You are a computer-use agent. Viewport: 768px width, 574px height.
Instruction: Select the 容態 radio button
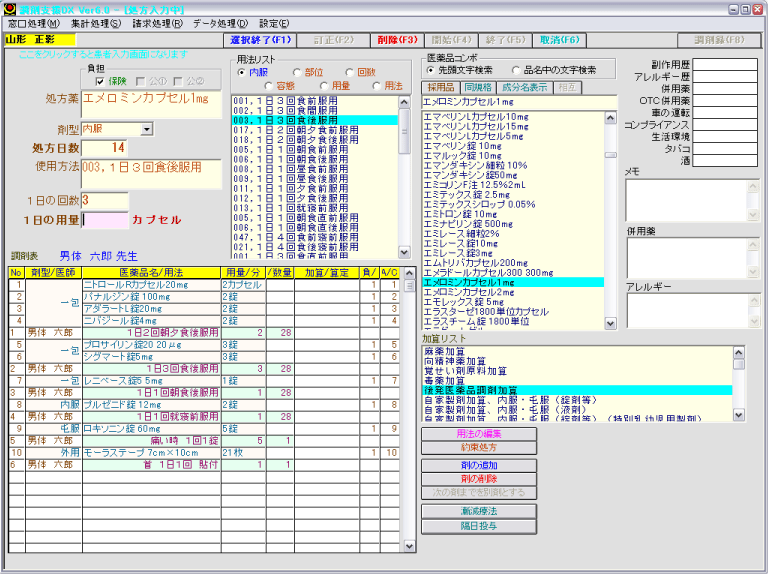(268, 86)
